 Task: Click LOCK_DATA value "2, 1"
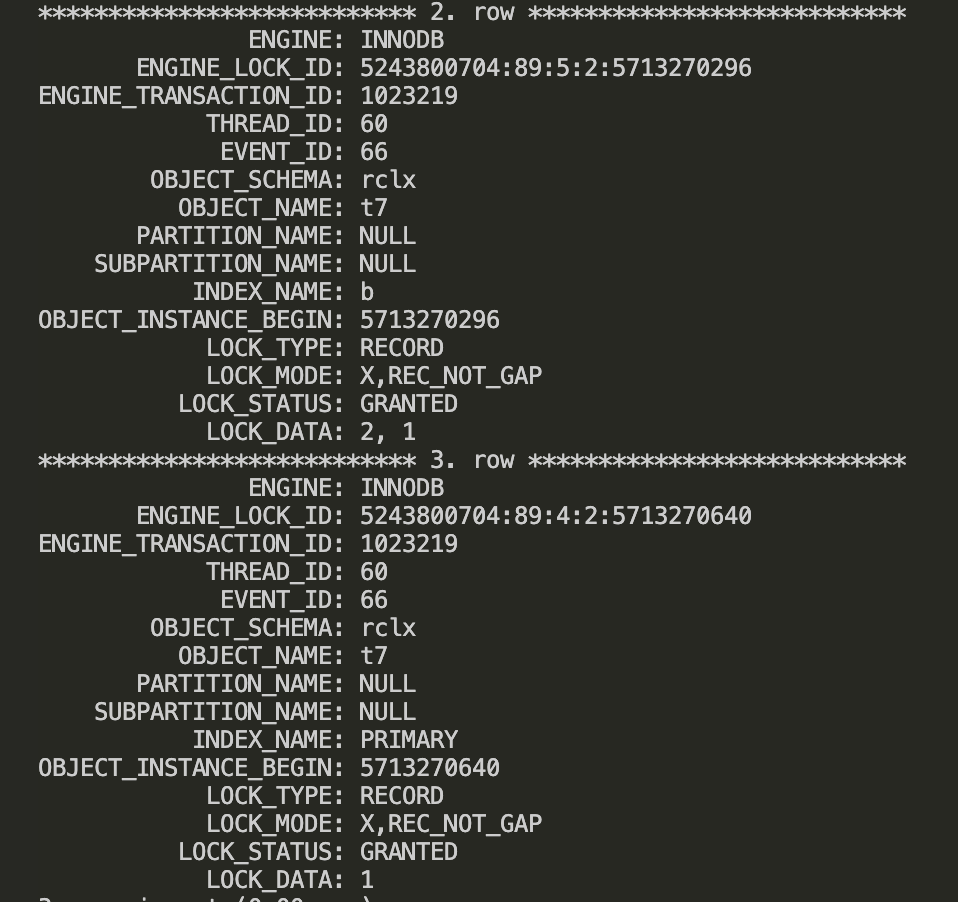[388, 432]
